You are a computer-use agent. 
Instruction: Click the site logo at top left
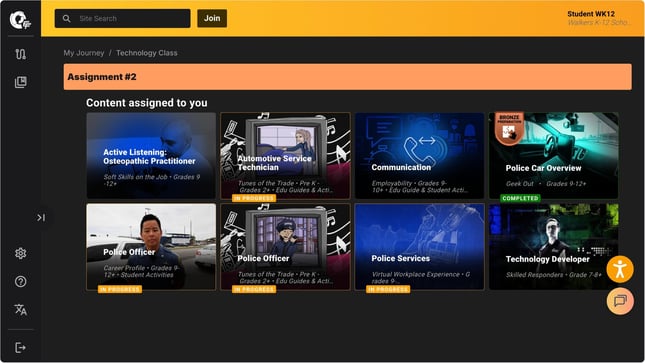coord(20,20)
